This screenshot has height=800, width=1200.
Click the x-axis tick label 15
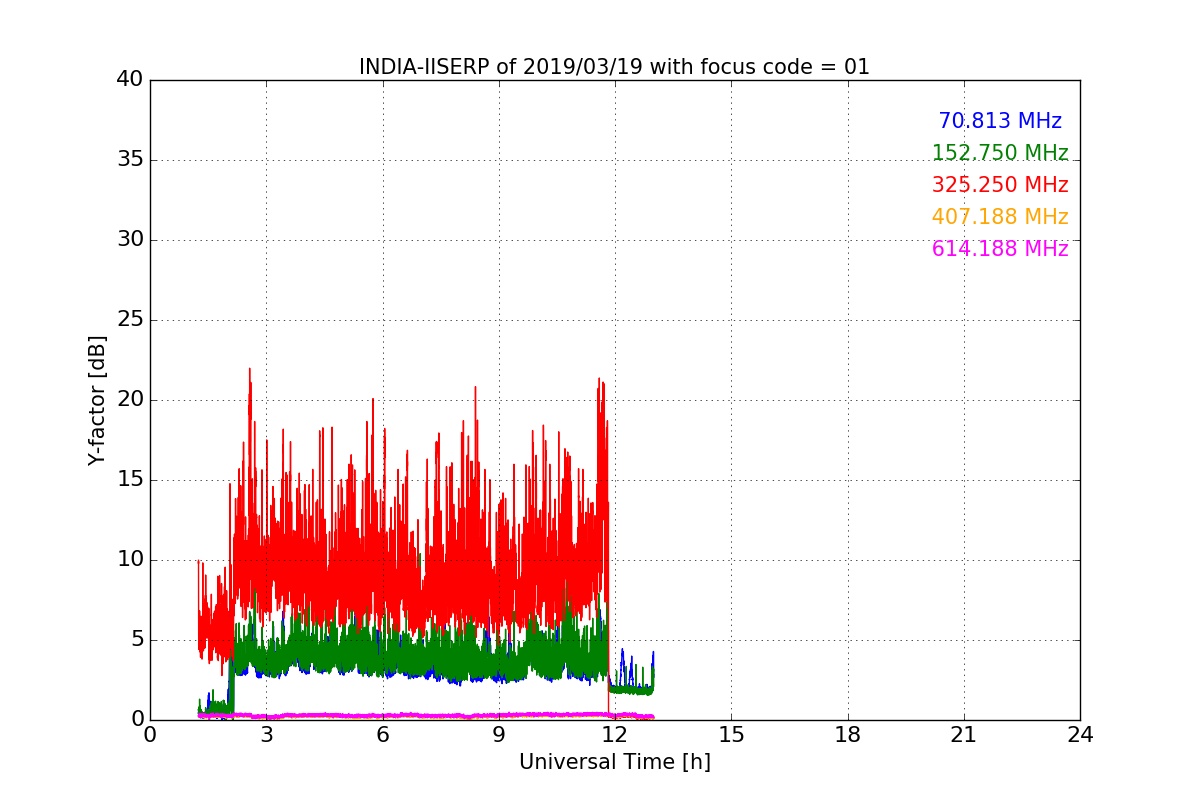point(731,734)
